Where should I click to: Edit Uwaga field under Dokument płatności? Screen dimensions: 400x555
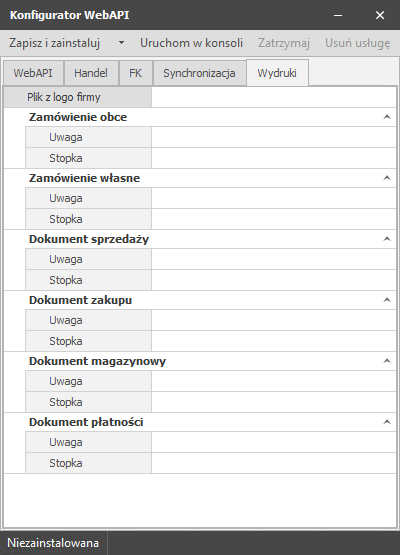click(274, 442)
